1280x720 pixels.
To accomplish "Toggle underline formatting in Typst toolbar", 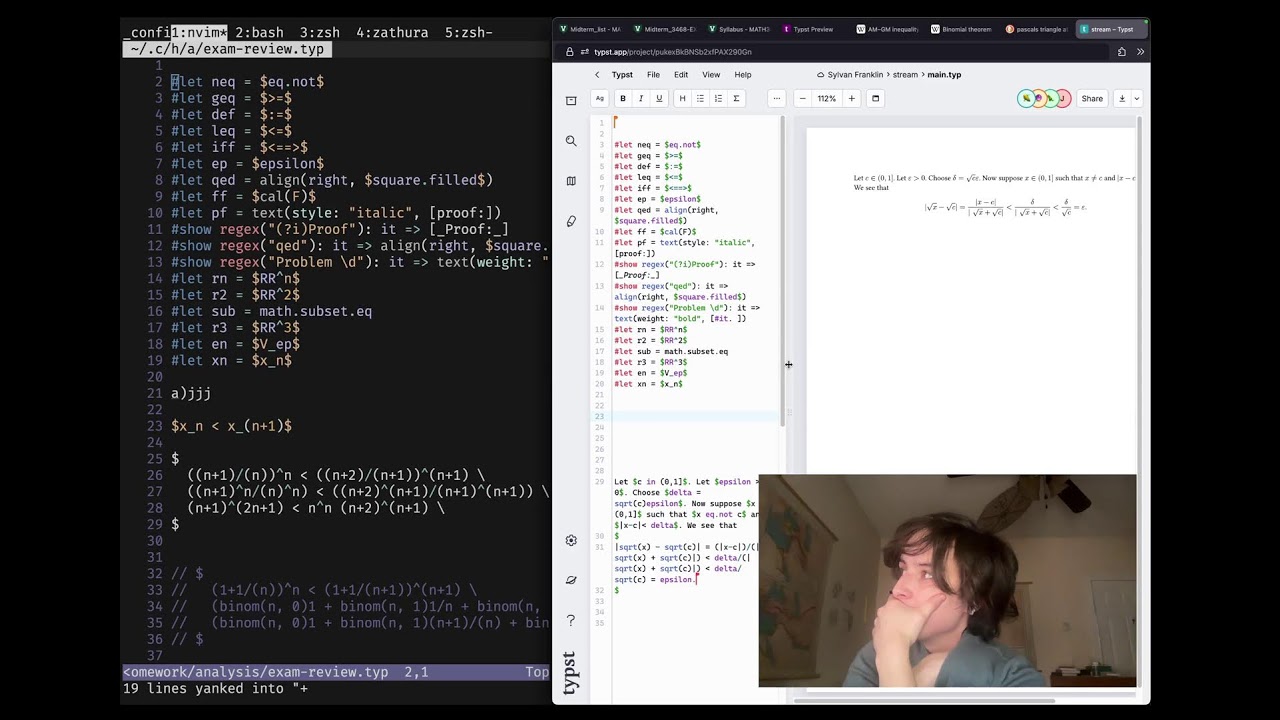I will pos(659,98).
